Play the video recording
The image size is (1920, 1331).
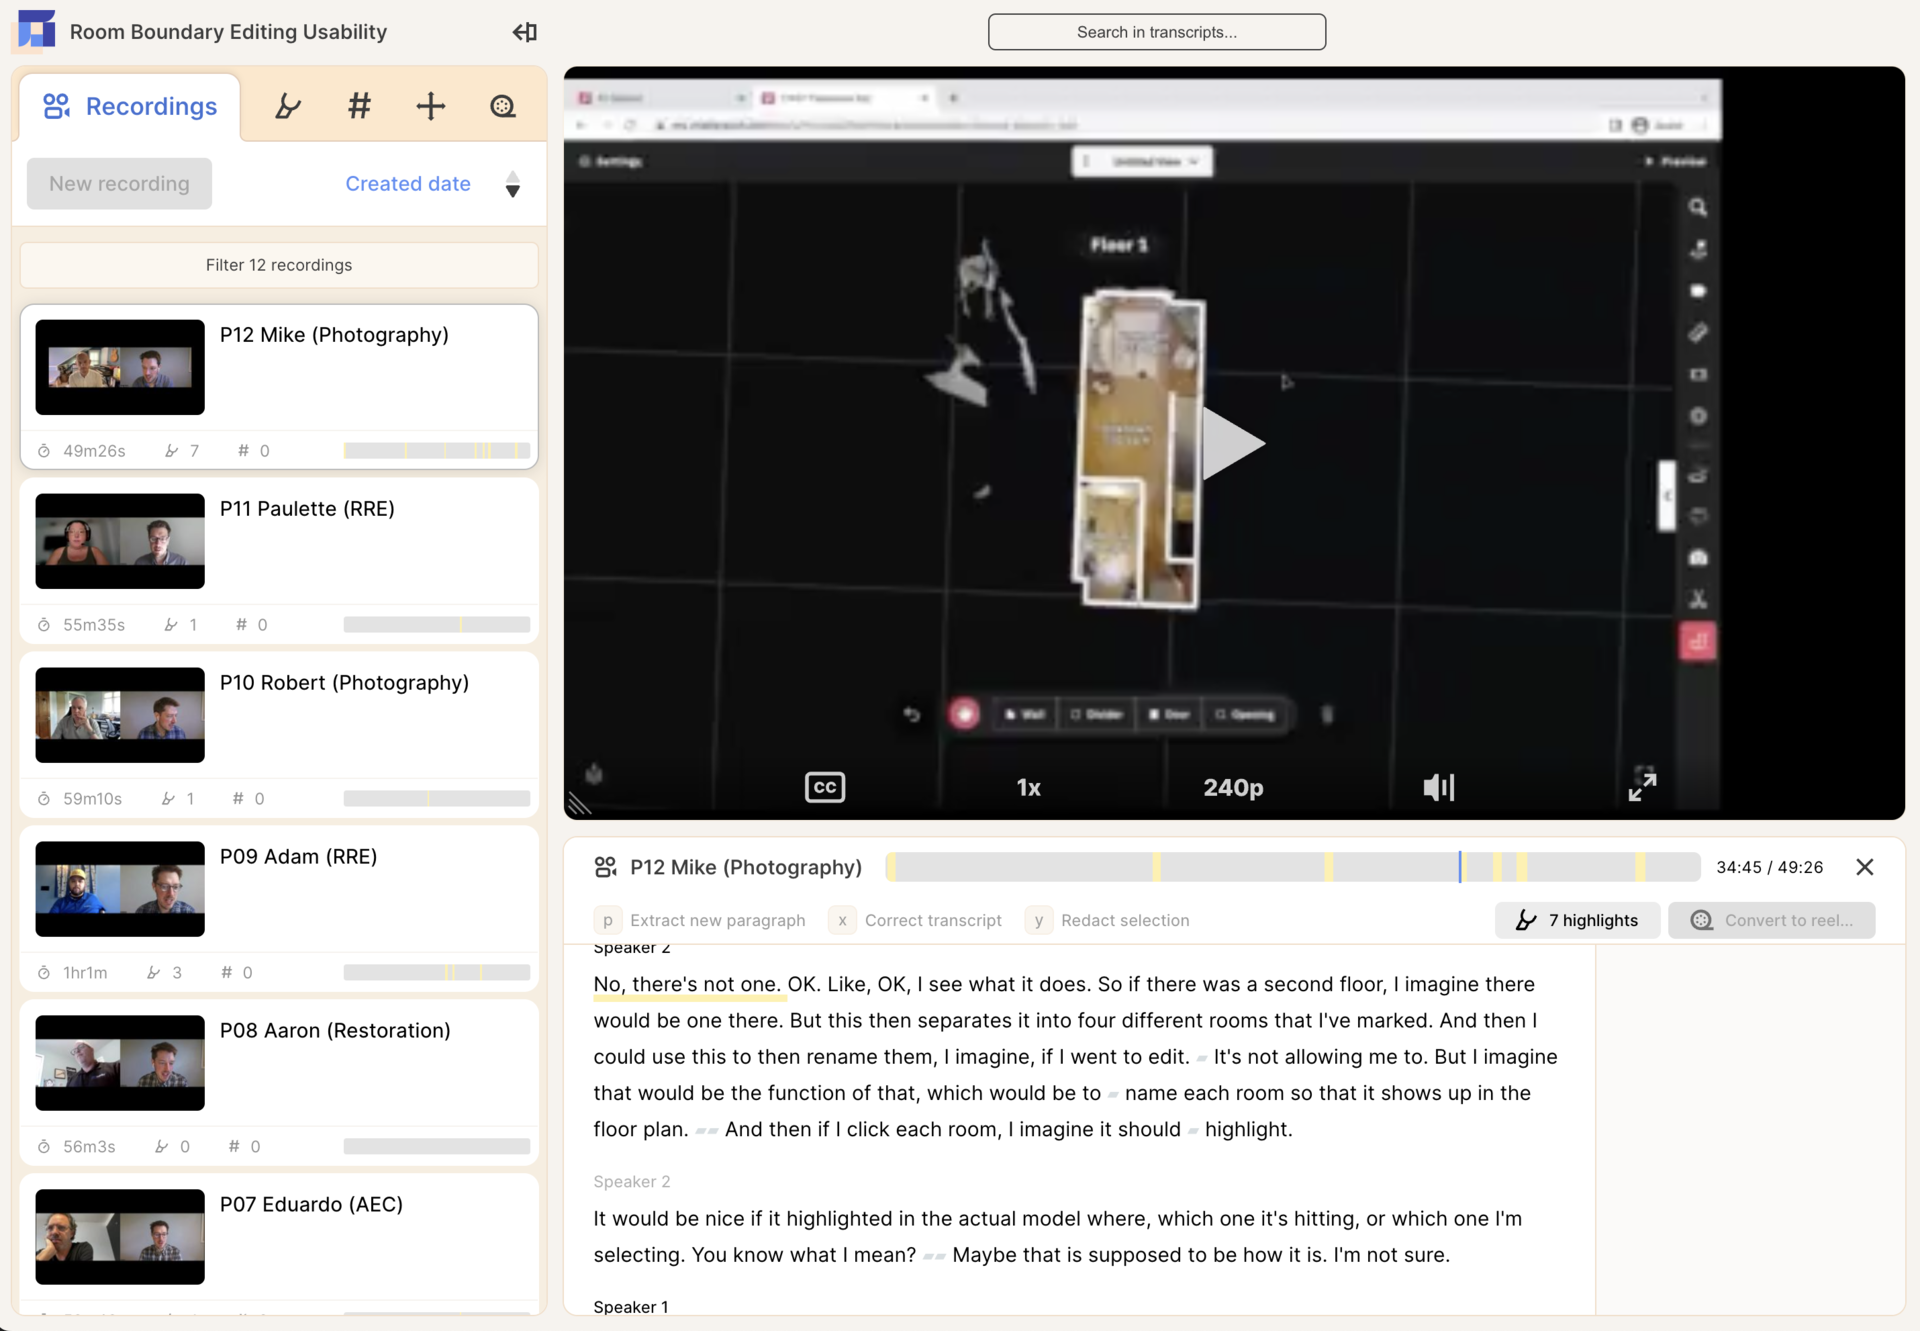coord(1233,444)
